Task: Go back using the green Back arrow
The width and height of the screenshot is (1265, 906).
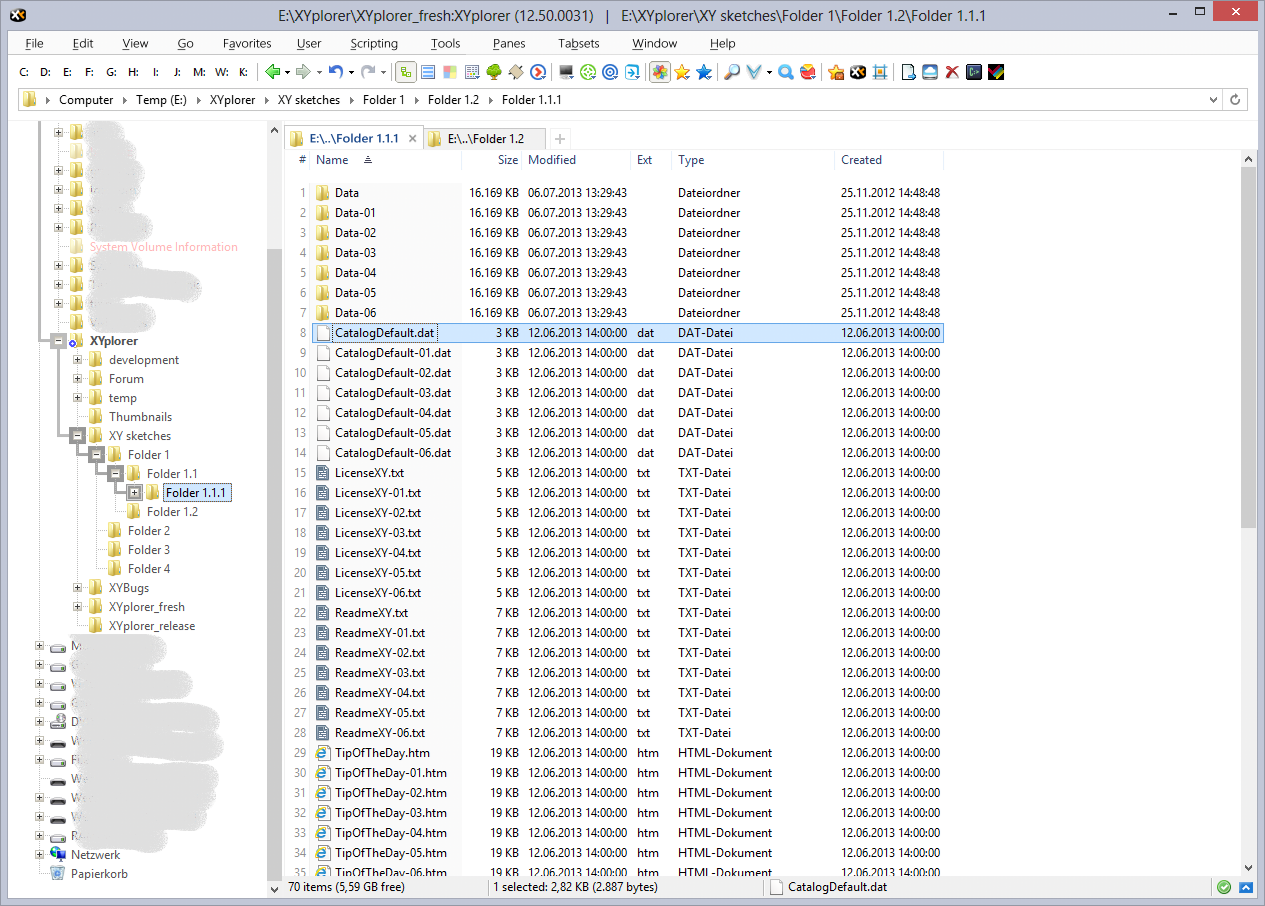Action: (x=273, y=72)
